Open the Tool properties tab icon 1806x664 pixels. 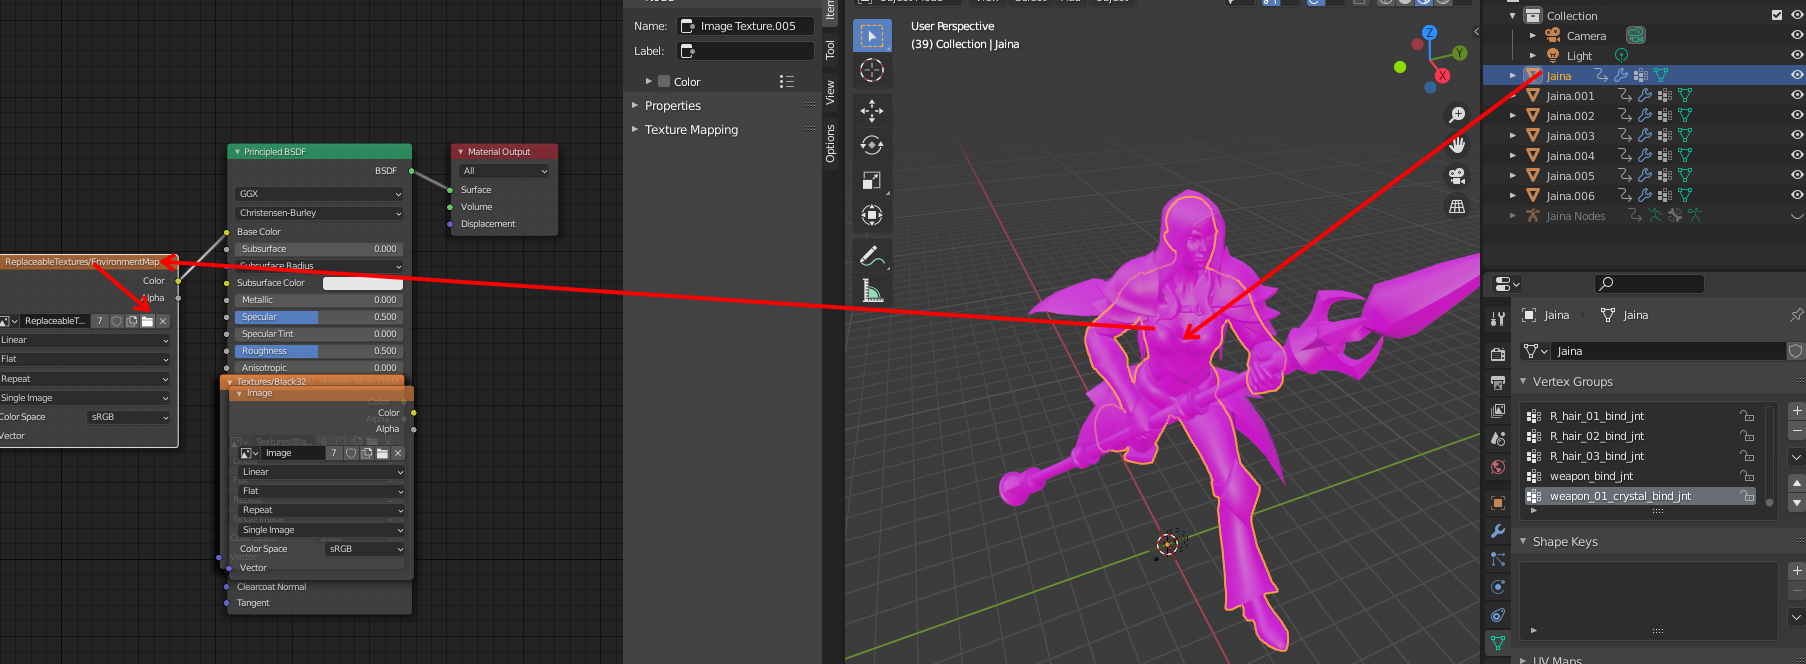pyautogui.click(x=1497, y=319)
